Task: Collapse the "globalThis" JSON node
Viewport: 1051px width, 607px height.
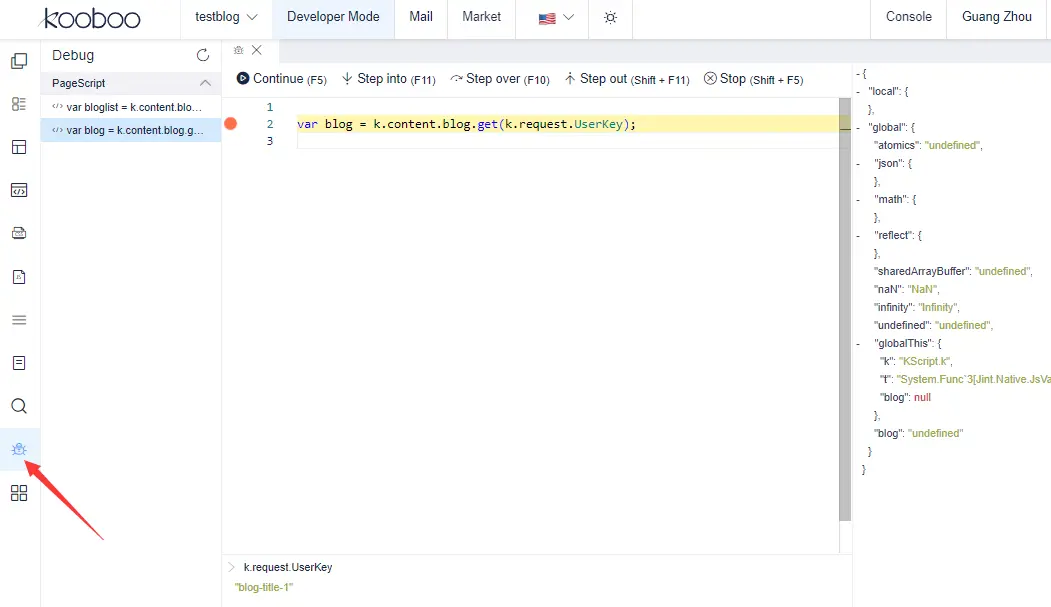Action: click(x=859, y=343)
